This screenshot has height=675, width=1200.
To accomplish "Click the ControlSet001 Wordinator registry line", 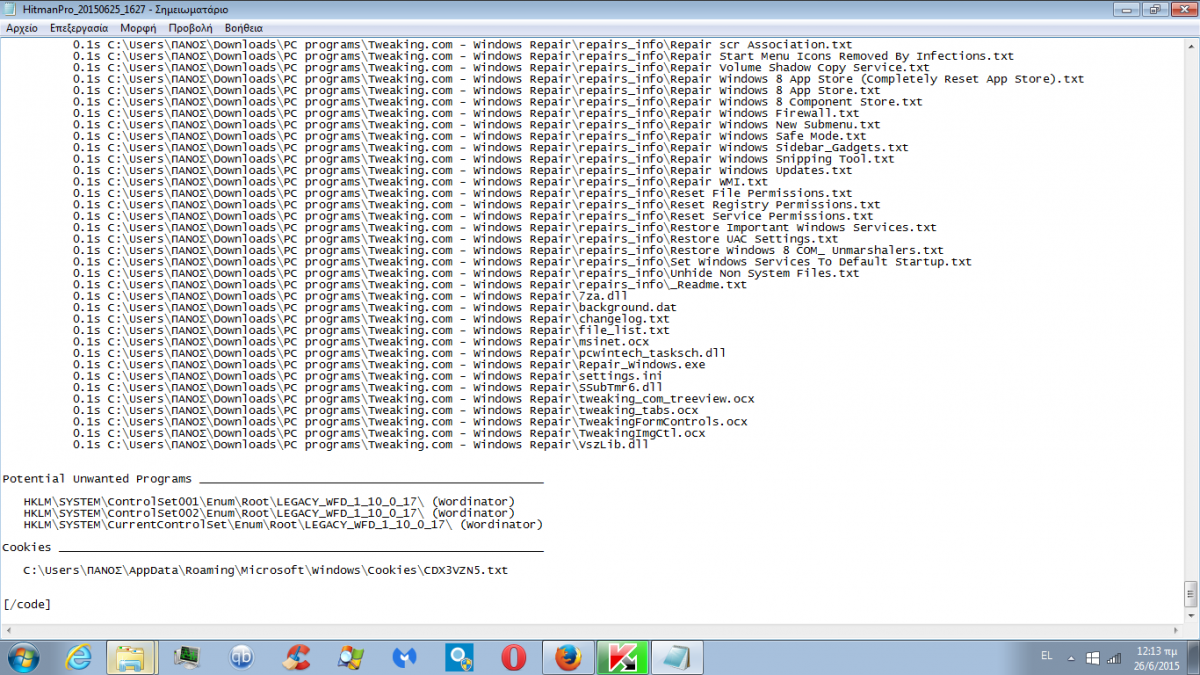I will click(x=270, y=501).
